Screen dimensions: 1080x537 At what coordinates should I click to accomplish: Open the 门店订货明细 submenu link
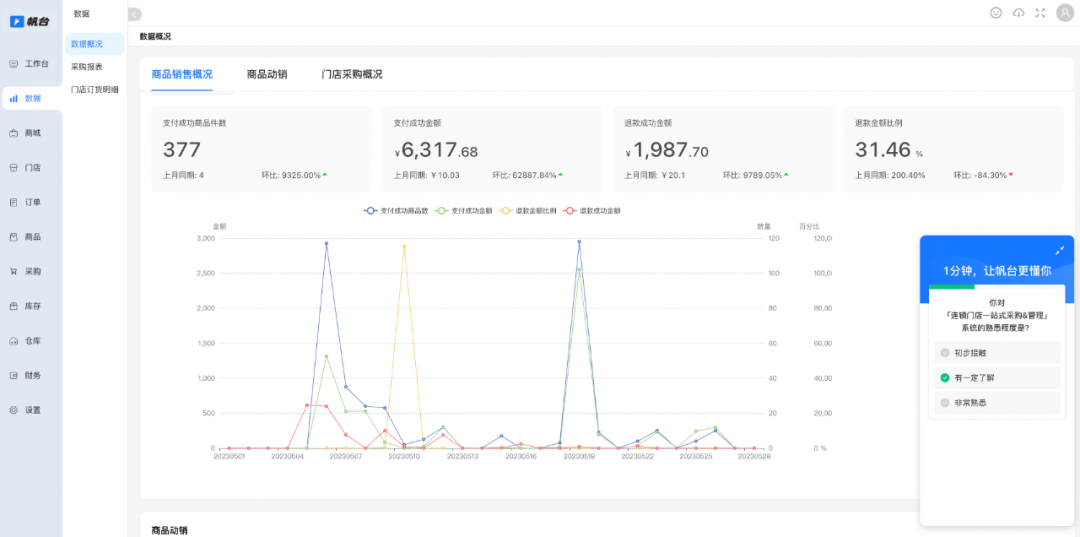pos(94,90)
